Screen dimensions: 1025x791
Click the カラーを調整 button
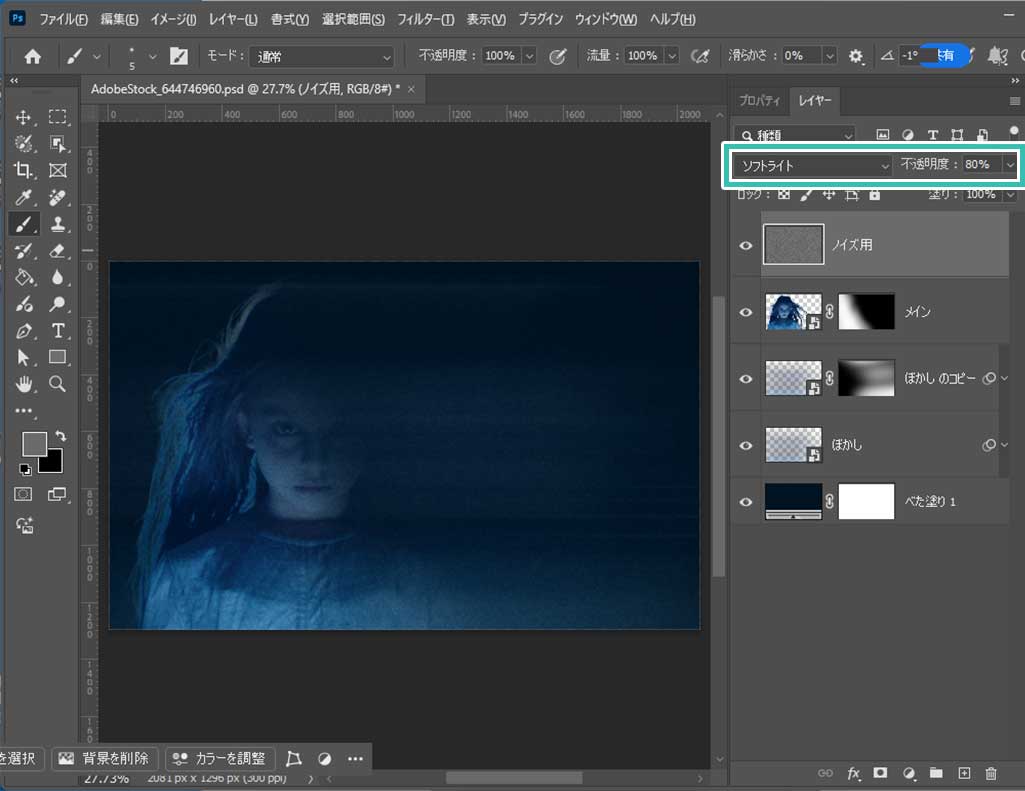[x=221, y=758]
